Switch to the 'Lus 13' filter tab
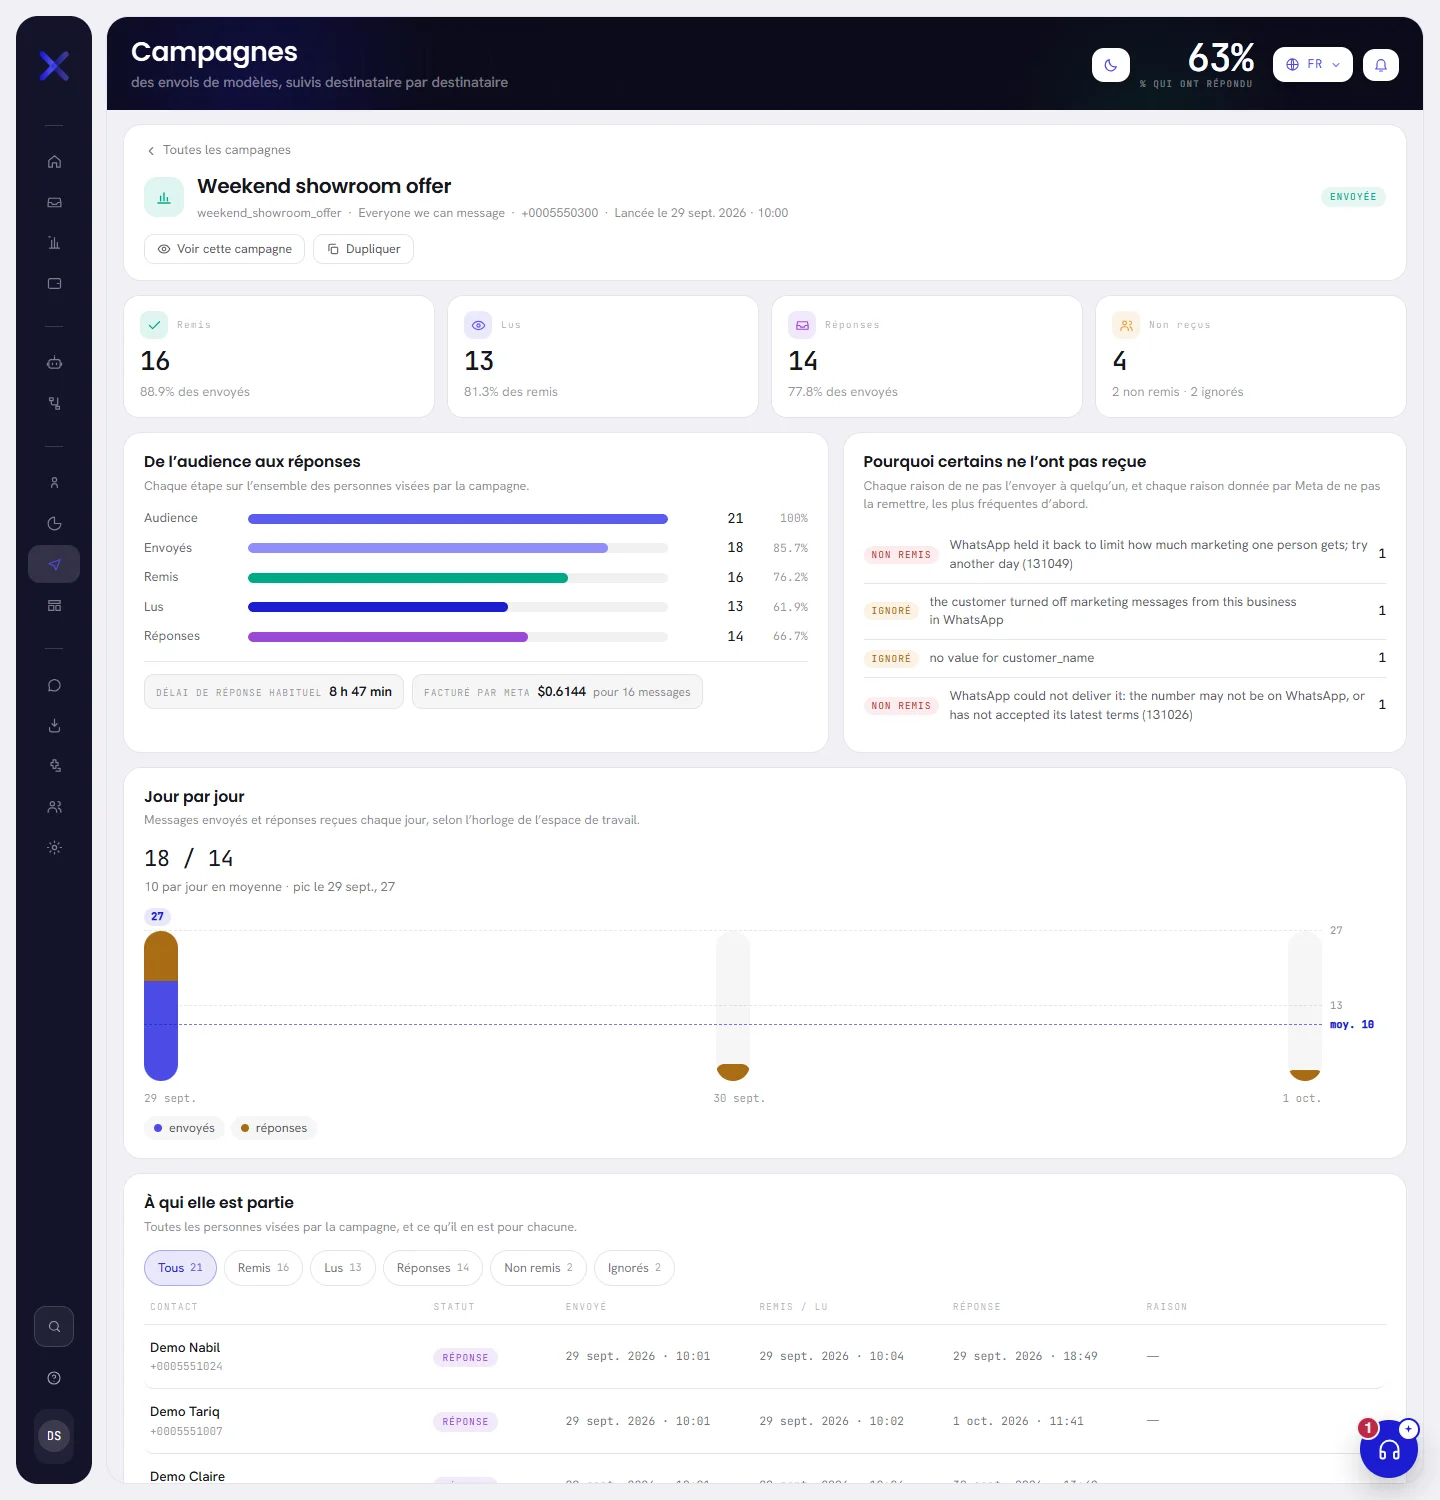1440x1500 pixels. click(x=343, y=1268)
